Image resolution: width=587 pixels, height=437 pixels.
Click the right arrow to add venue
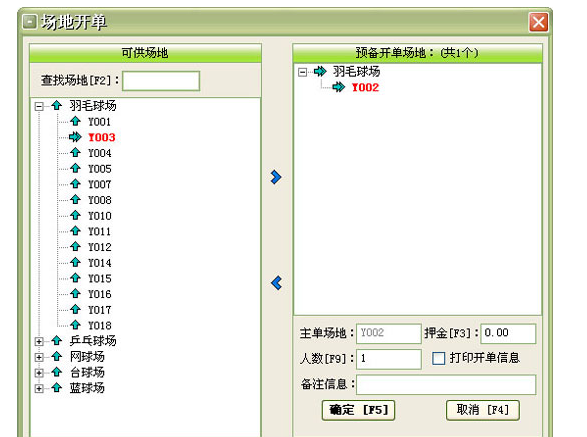pyautogui.click(x=276, y=177)
